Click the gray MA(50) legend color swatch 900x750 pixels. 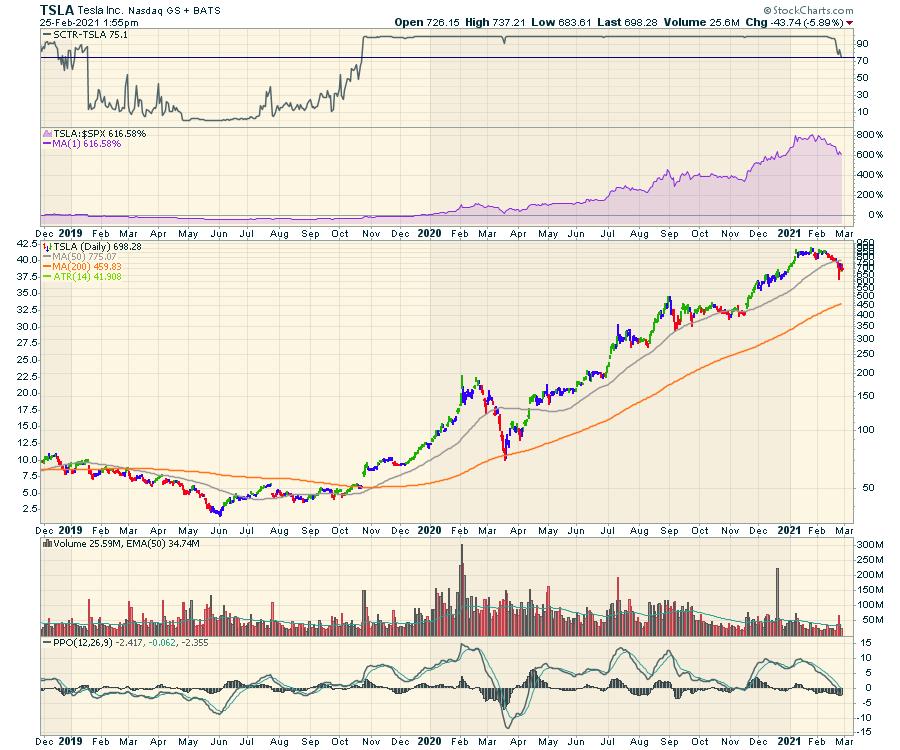point(45,256)
